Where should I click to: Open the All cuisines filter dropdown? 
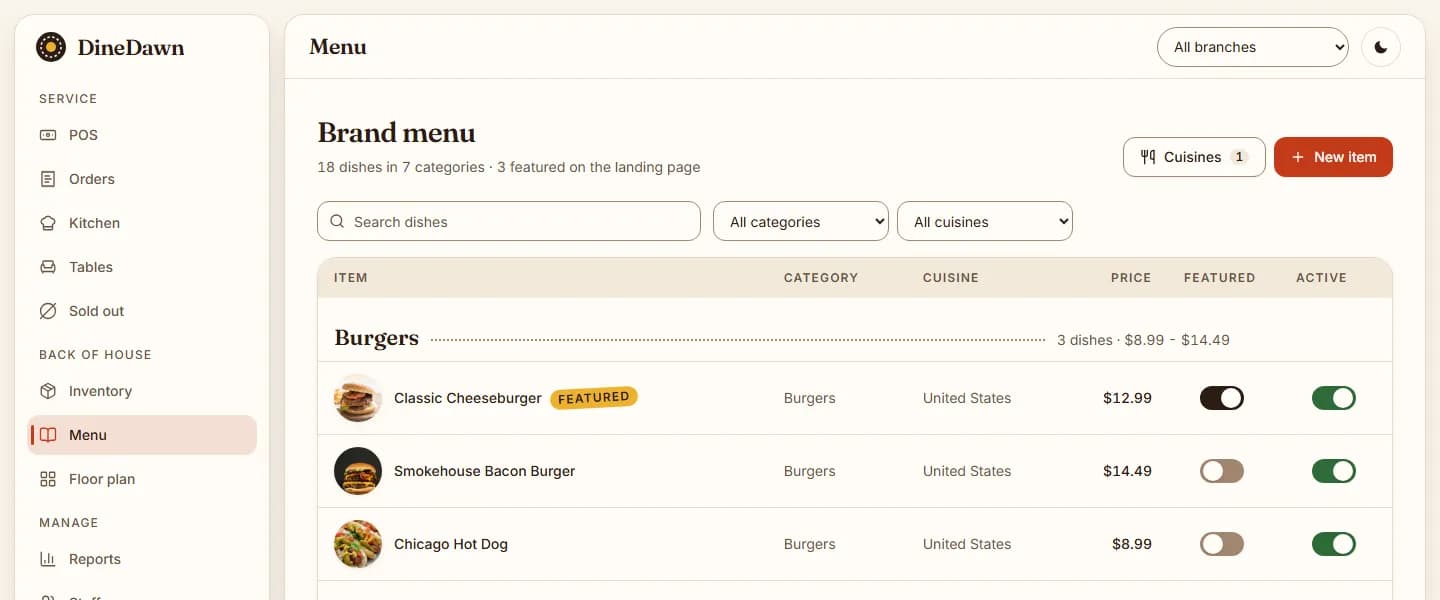pos(985,221)
